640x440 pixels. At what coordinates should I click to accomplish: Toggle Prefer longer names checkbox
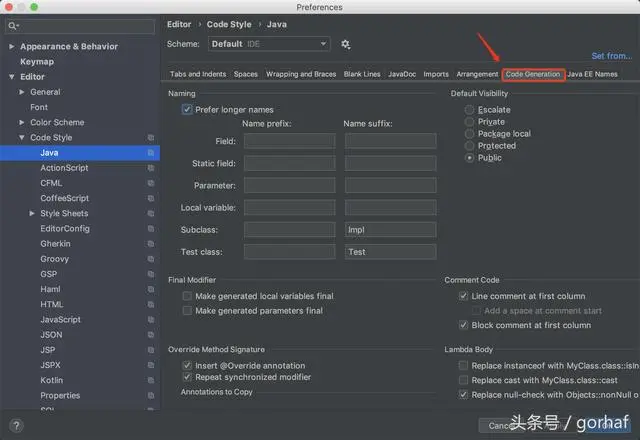click(187, 109)
